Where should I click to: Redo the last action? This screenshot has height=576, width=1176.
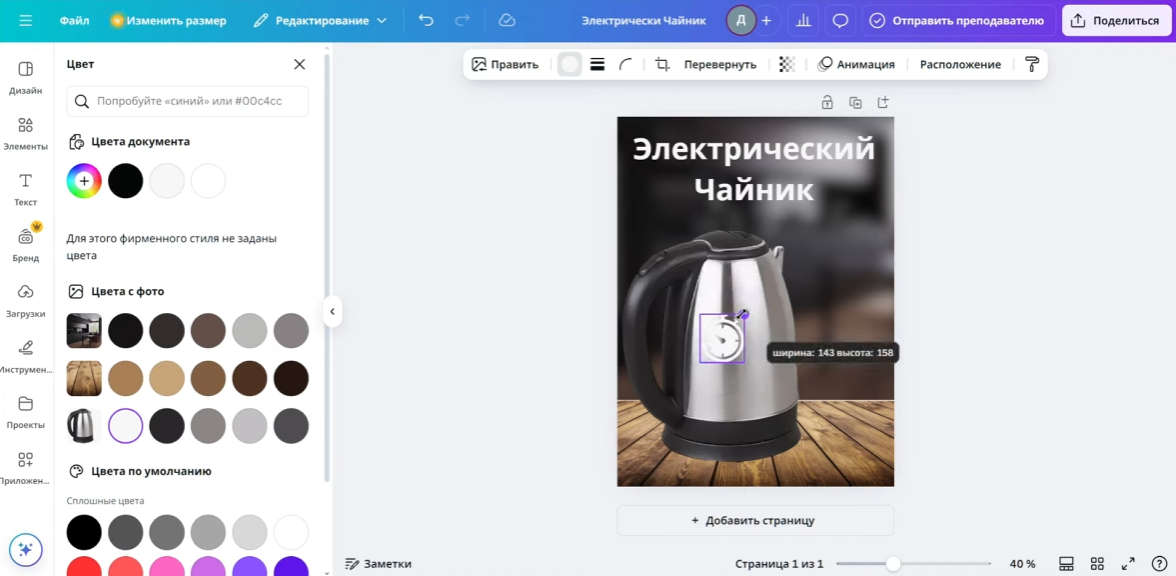pyautogui.click(x=463, y=21)
